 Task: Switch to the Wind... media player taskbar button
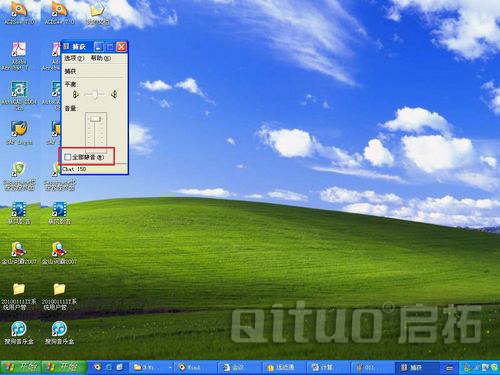click(x=197, y=367)
